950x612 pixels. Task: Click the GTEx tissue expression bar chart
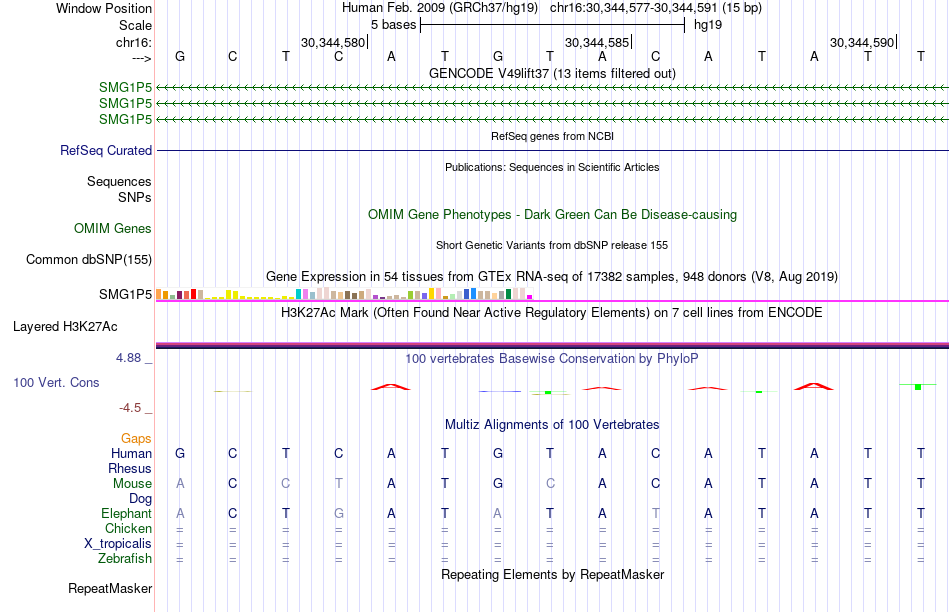click(x=344, y=294)
